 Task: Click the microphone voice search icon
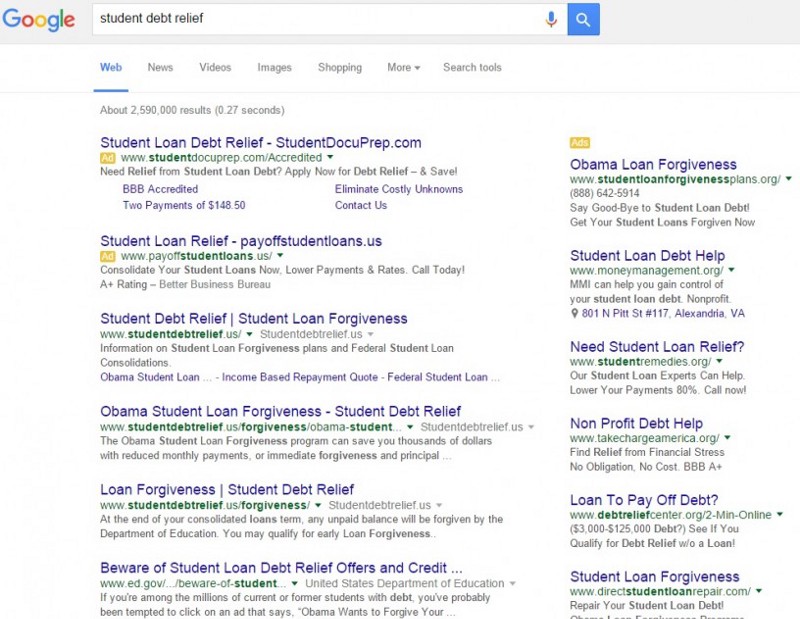tap(551, 19)
